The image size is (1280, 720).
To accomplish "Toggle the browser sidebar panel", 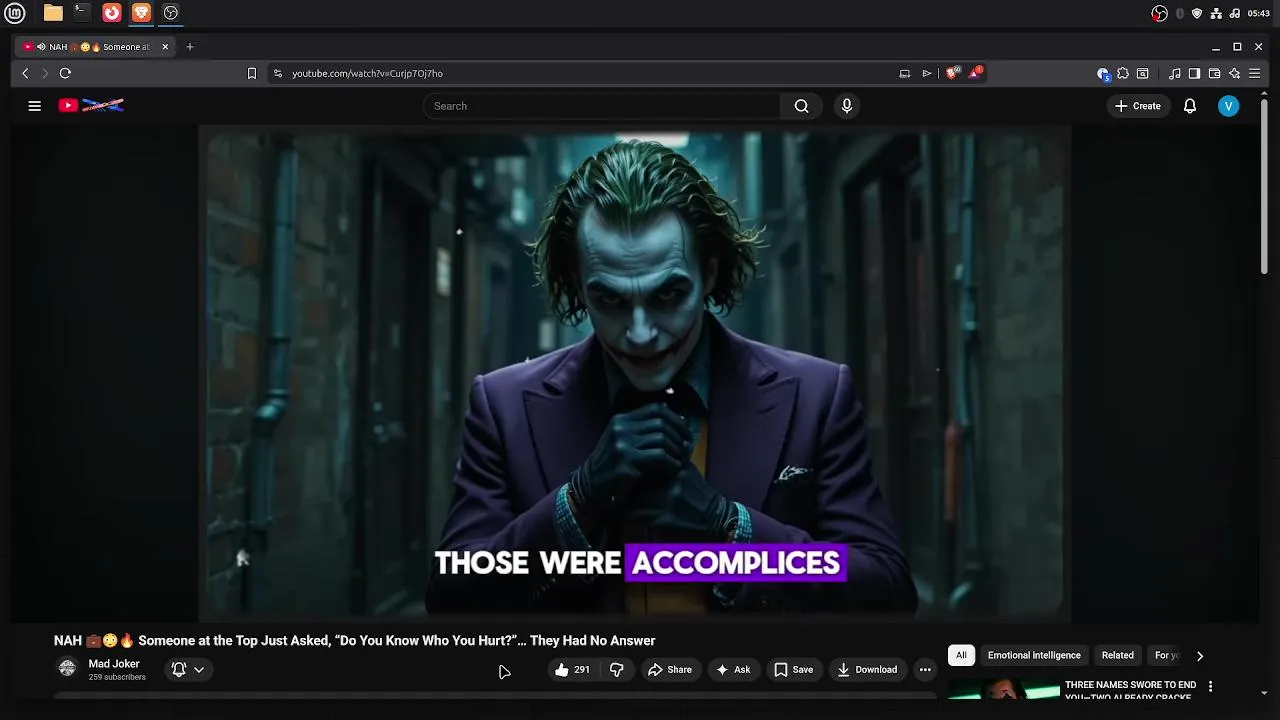I will (x=1194, y=73).
